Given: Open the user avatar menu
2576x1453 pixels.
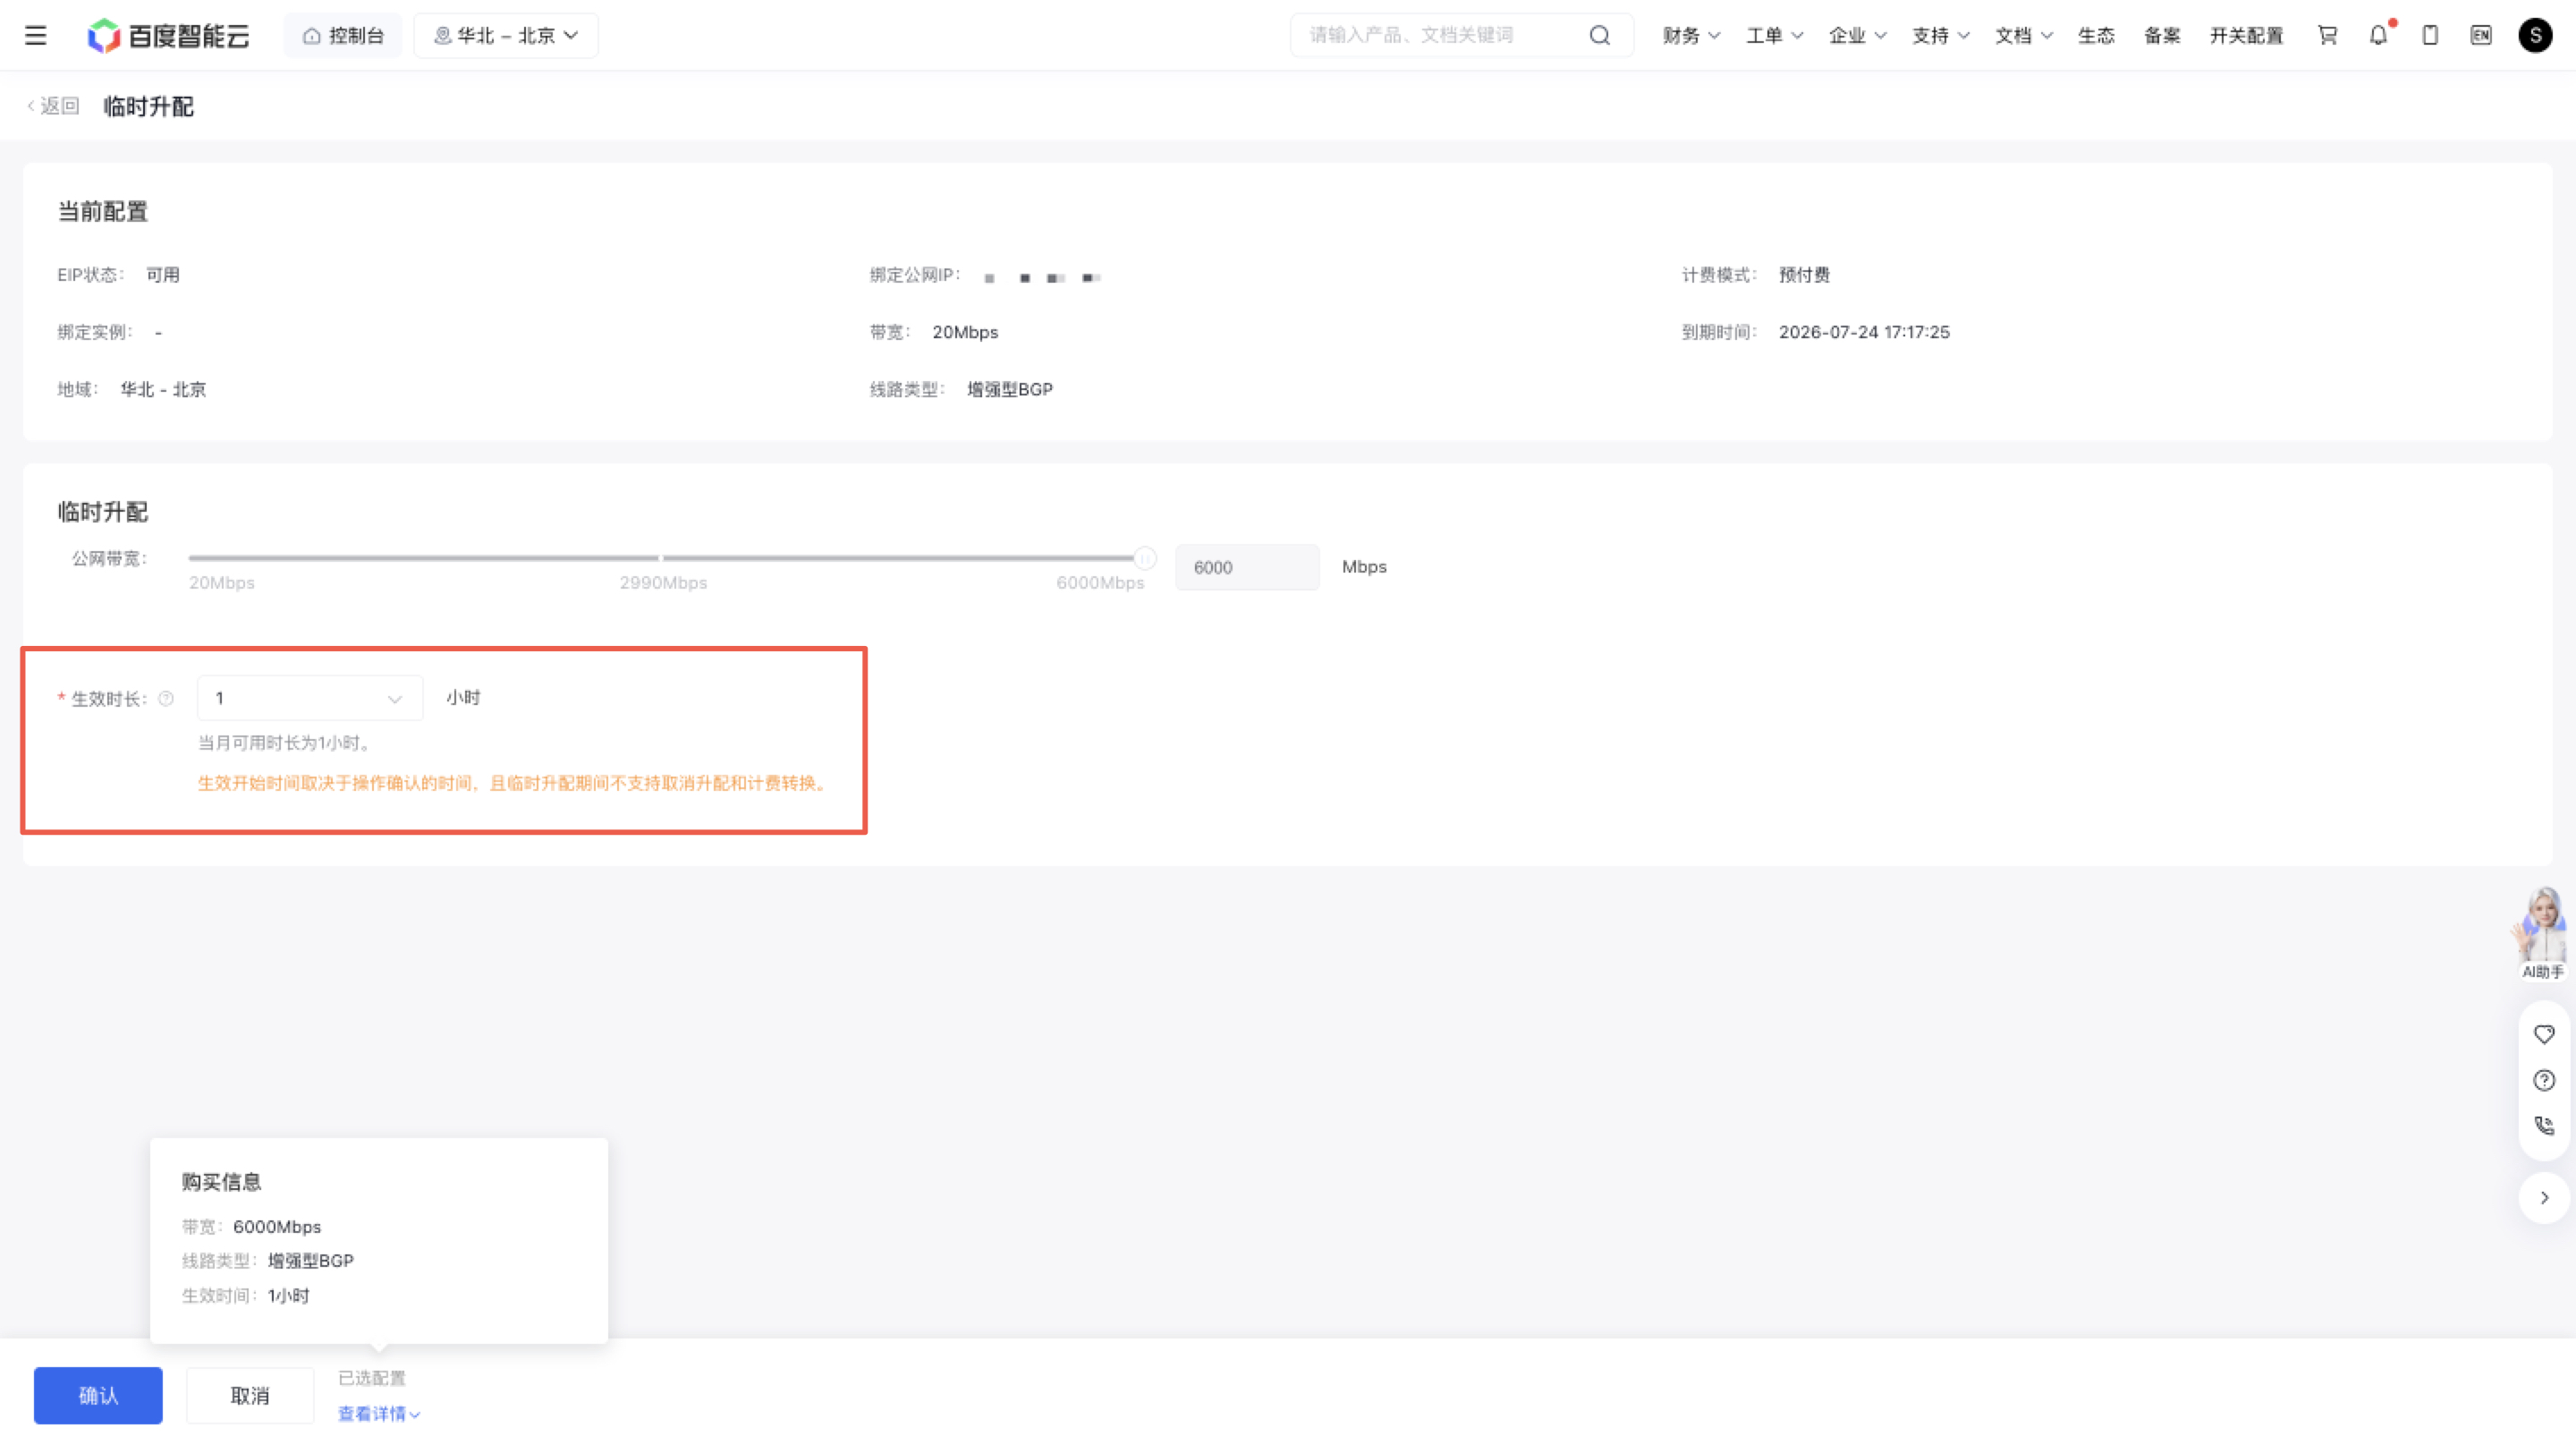Looking at the screenshot, I should point(2535,36).
